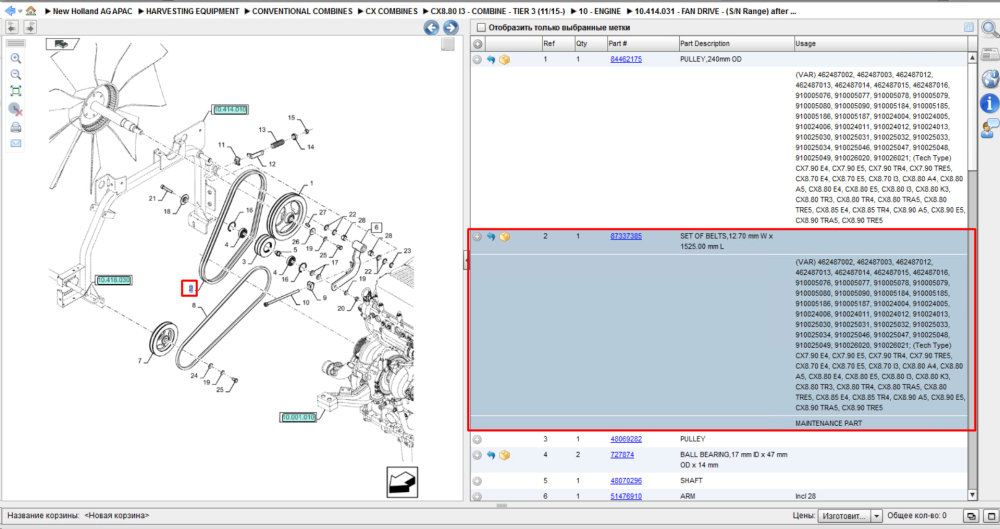Go to next figure with round right arrow
1000x529 pixels.
[x=450, y=27]
